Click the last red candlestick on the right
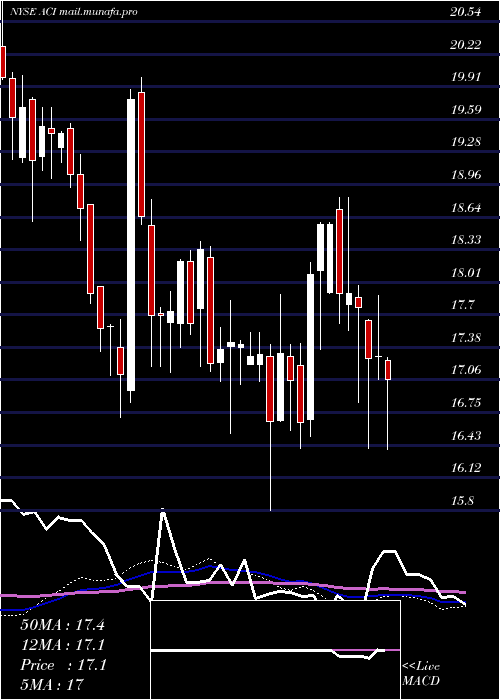The image size is (500, 700). point(388,370)
